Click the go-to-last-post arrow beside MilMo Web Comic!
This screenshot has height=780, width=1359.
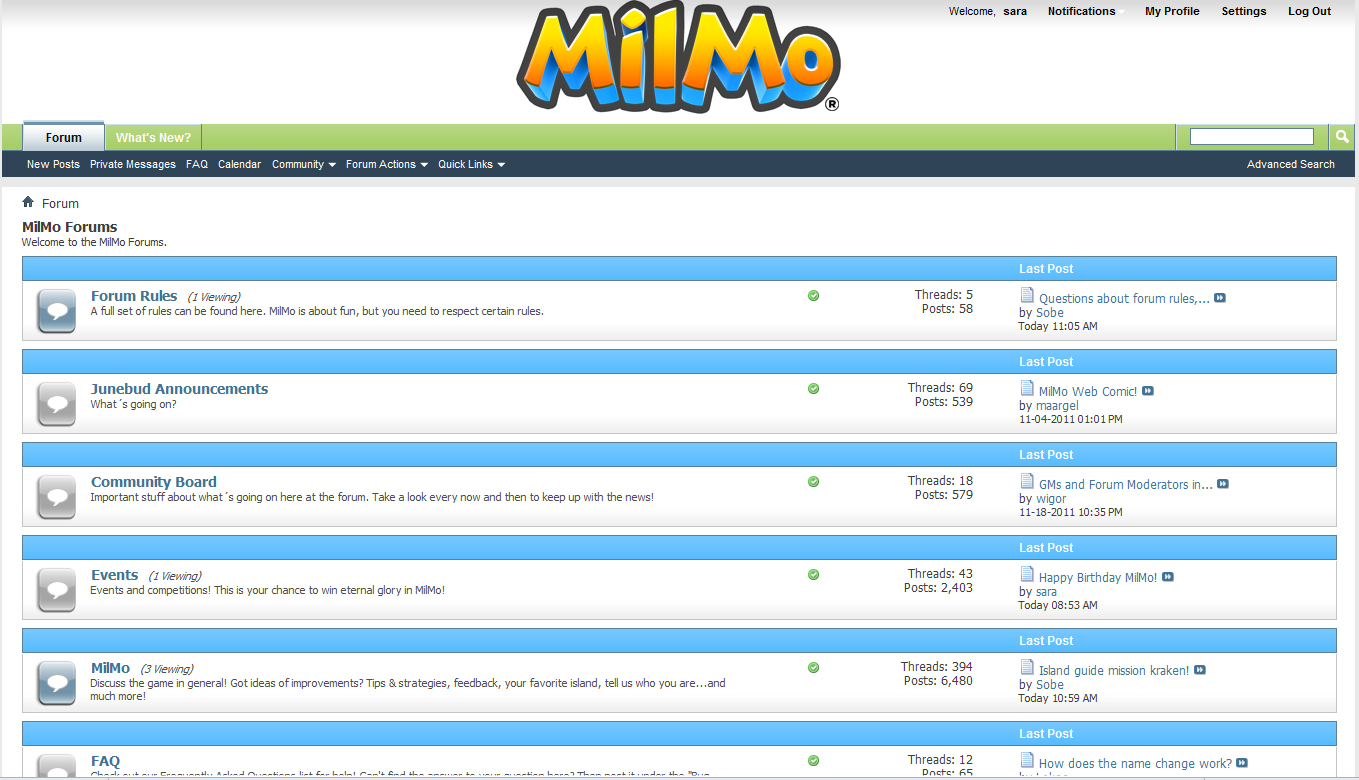tap(1147, 391)
